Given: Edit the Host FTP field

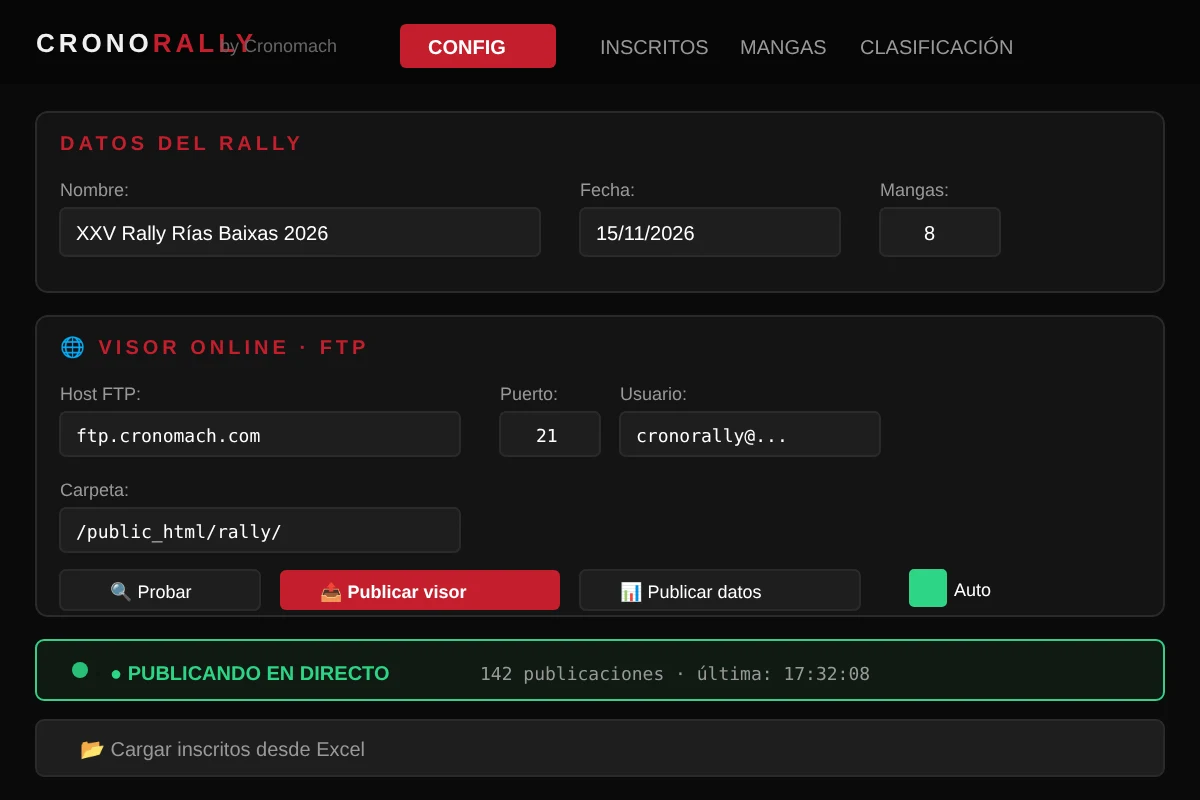Looking at the screenshot, I should coord(260,434).
